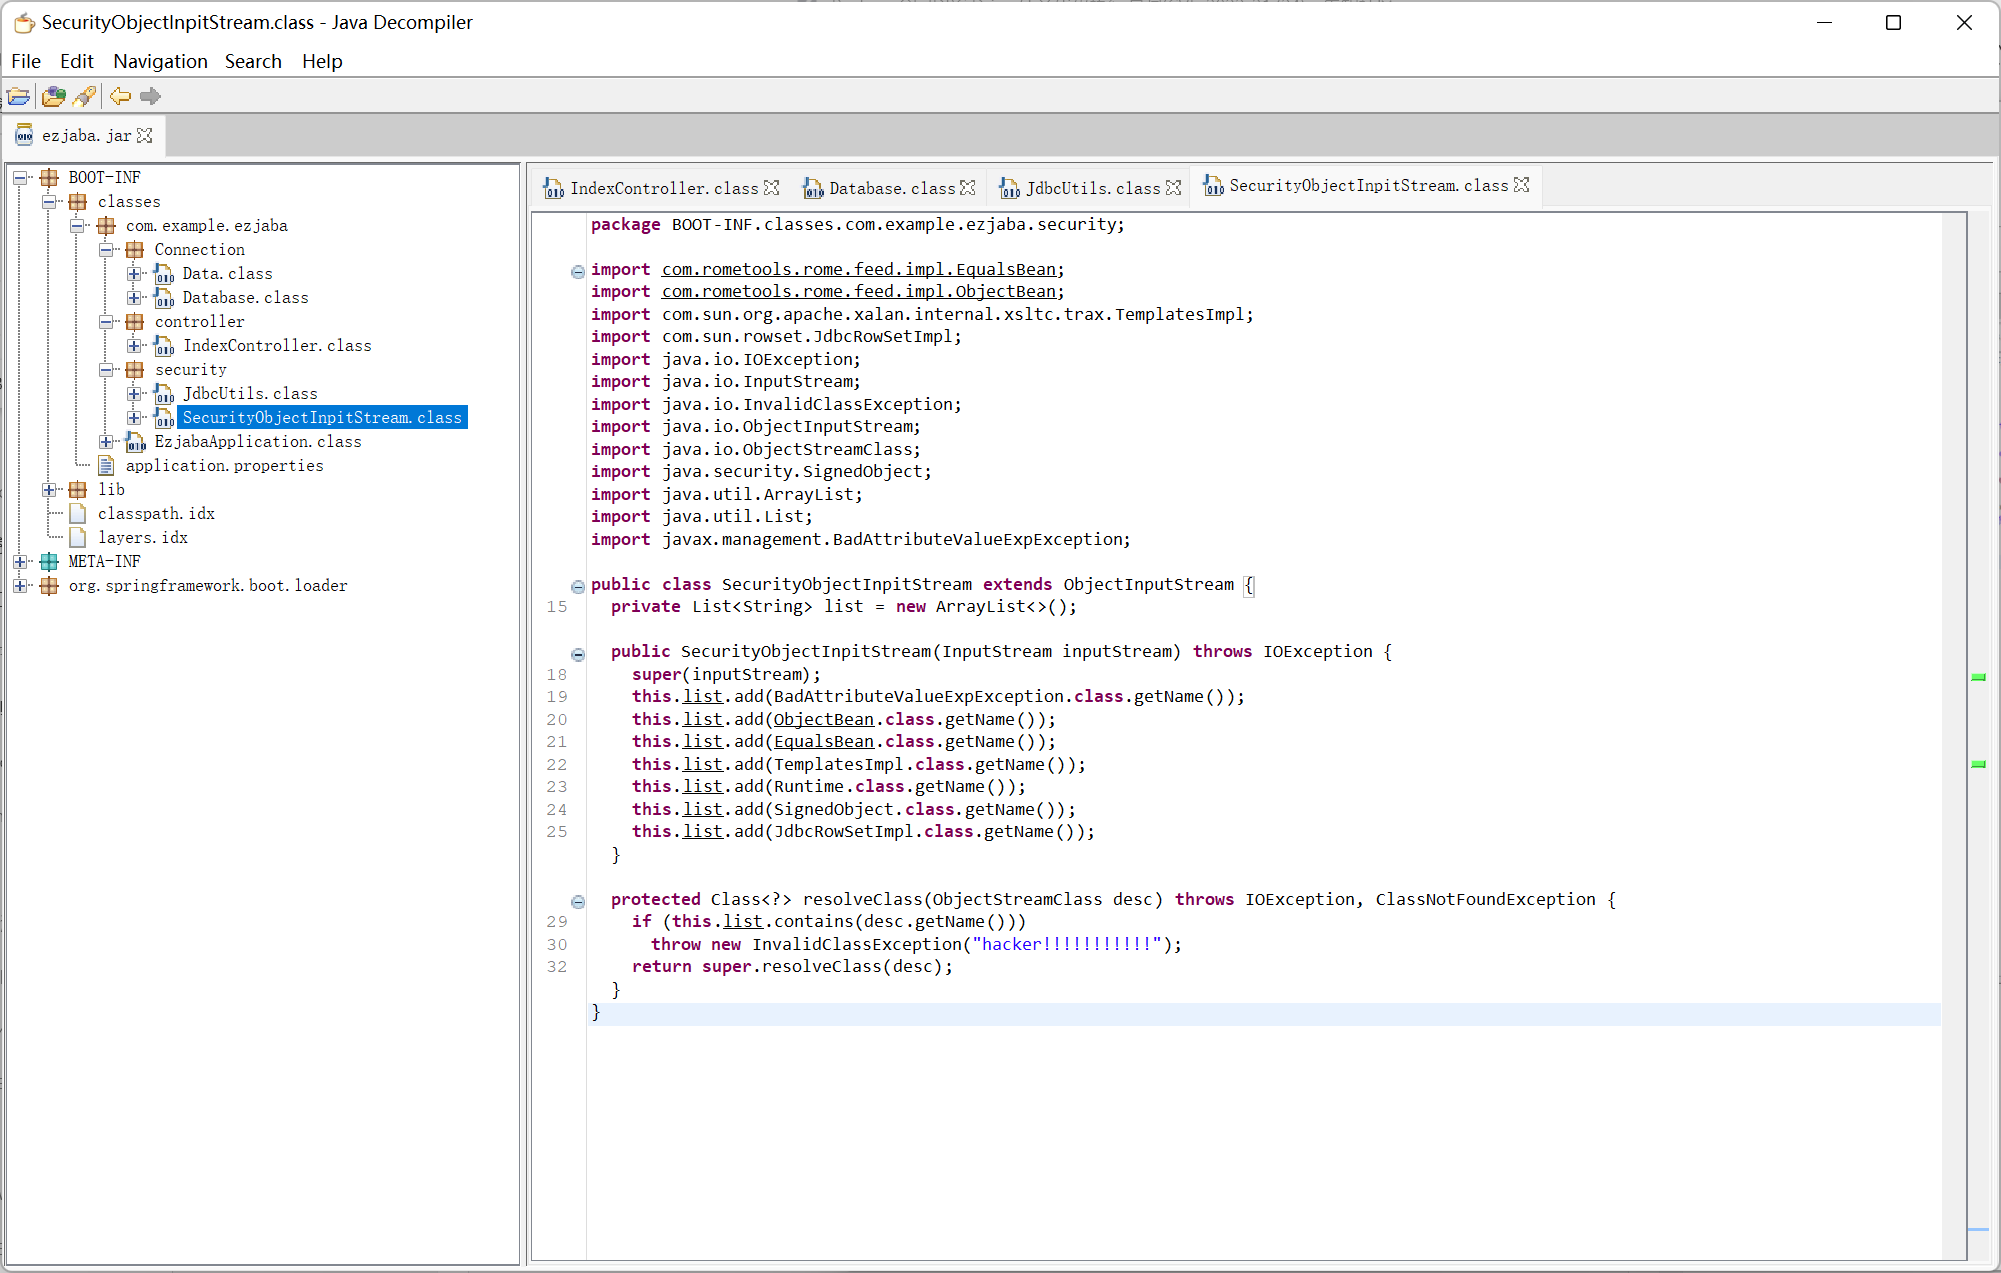Fold the SecurityObjectInpitStream constructor block
This screenshot has height=1273, width=2001.
[577, 654]
